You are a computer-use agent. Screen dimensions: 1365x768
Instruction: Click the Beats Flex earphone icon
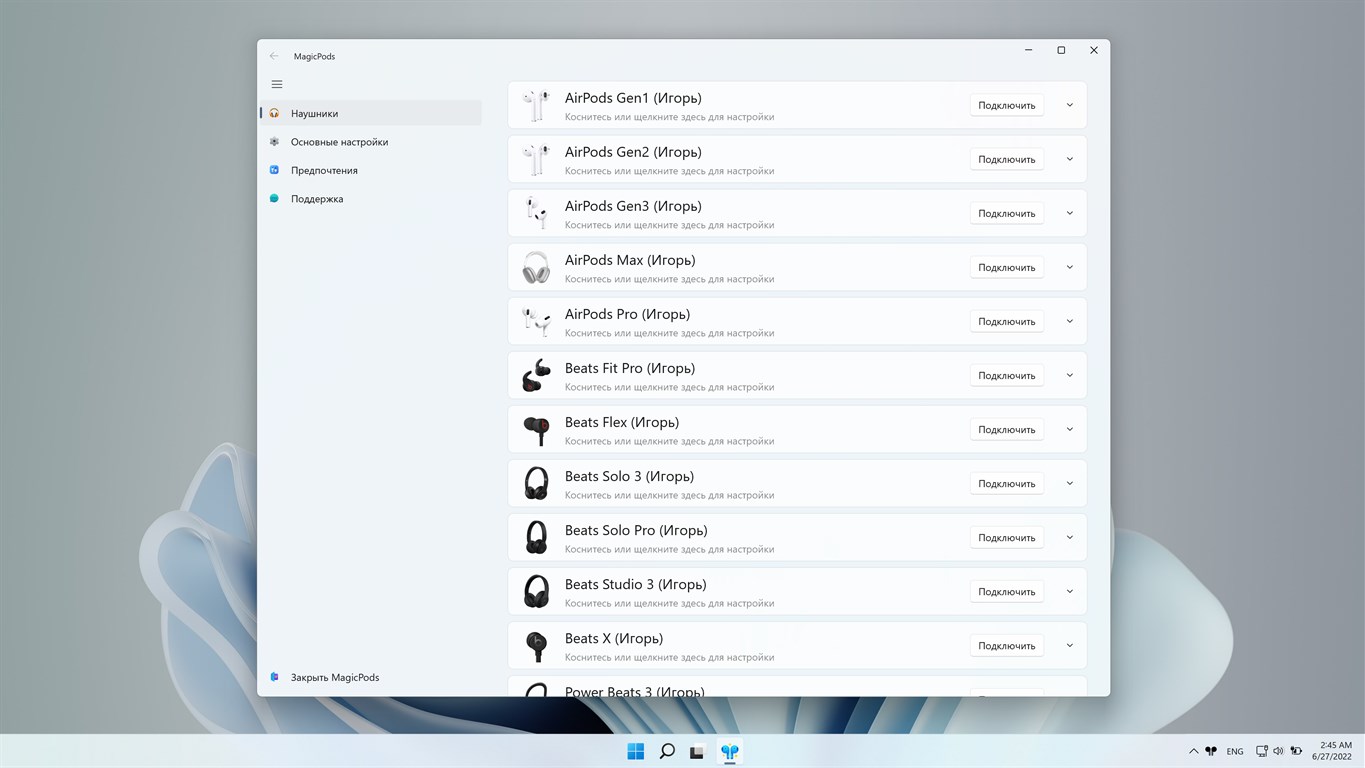[536, 429]
